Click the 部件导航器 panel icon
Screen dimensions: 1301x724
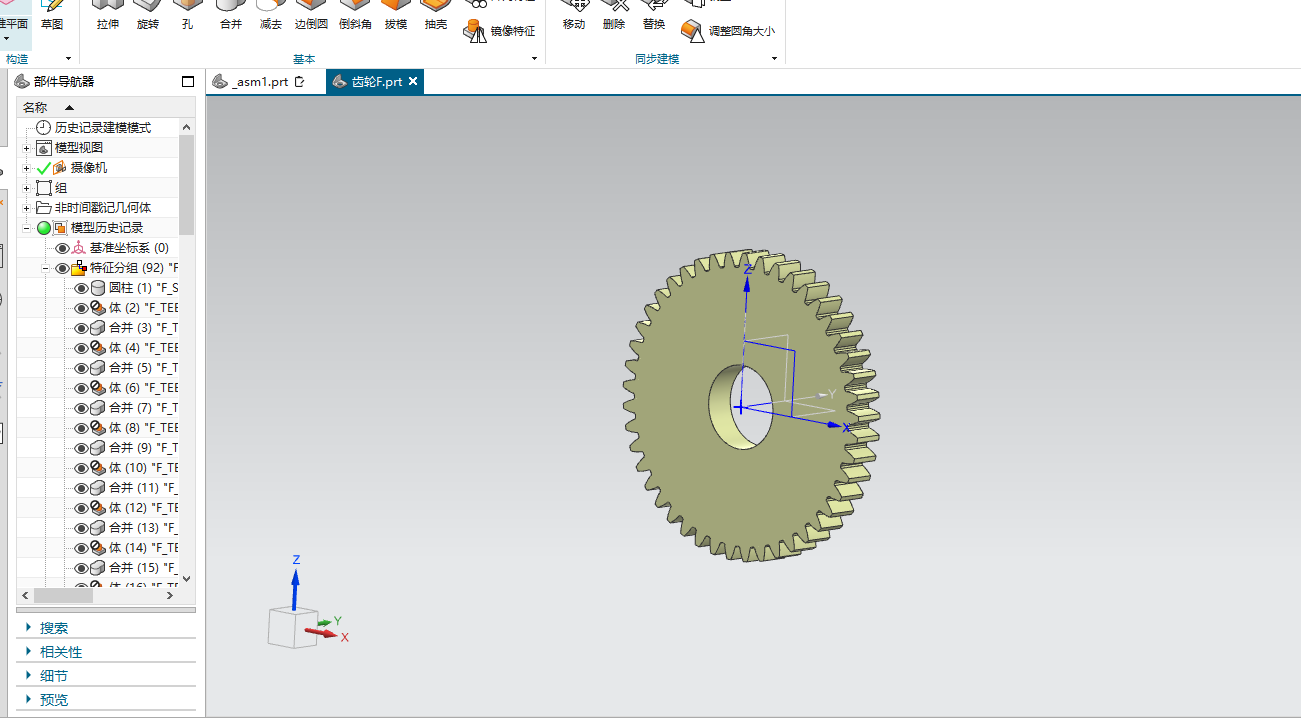click(x=22, y=82)
